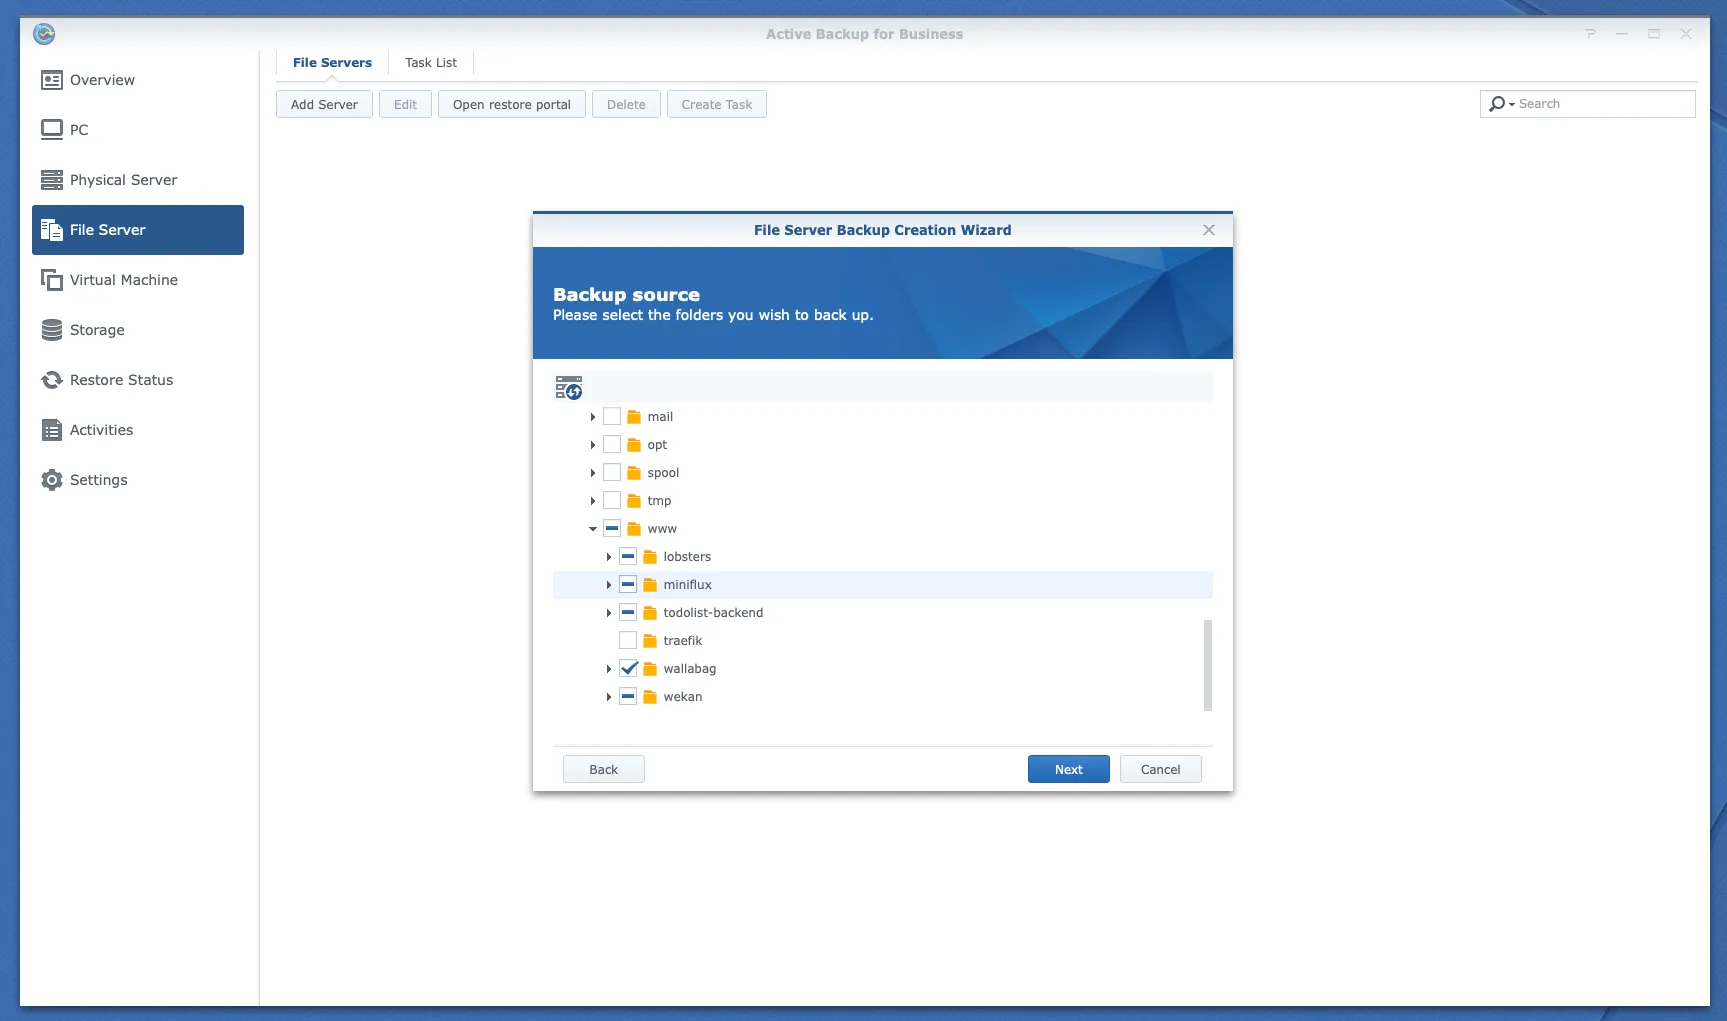The height and width of the screenshot is (1021, 1727).
Task: Click the Restore Status refresh icon
Action: [52, 380]
